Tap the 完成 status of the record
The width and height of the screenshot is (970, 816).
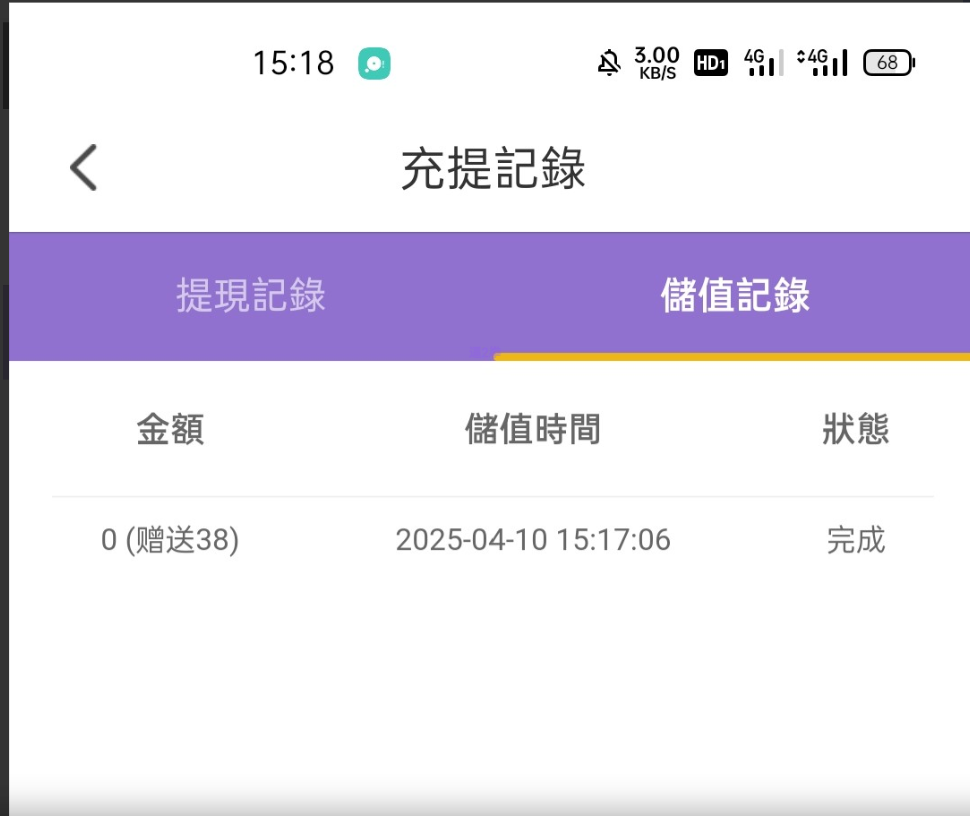coord(856,540)
